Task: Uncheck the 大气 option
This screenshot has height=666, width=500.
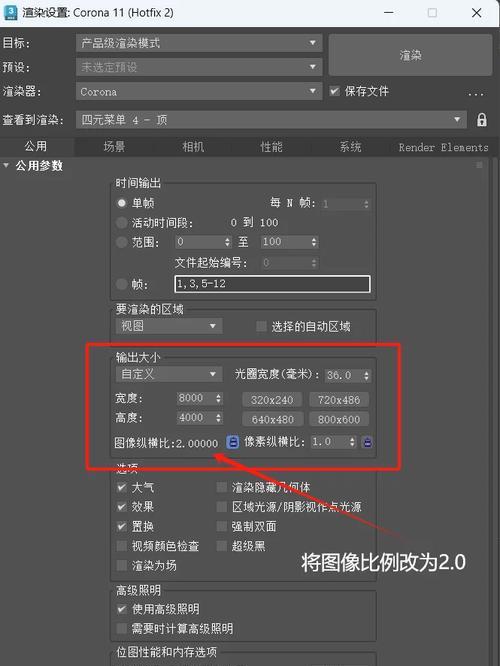Action: click(121, 487)
